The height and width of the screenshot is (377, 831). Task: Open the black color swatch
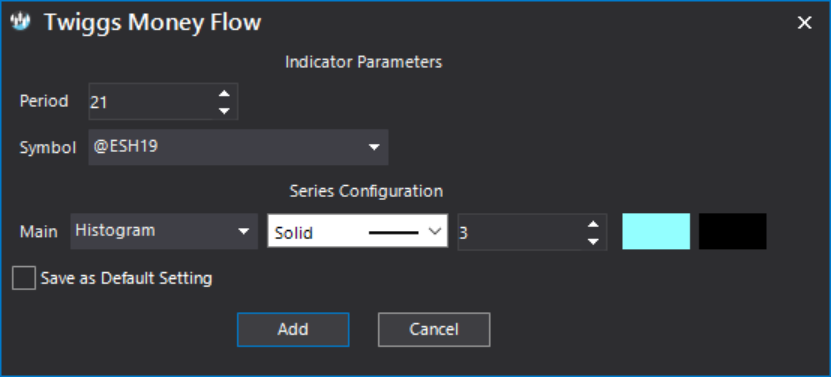tap(732, 231)
